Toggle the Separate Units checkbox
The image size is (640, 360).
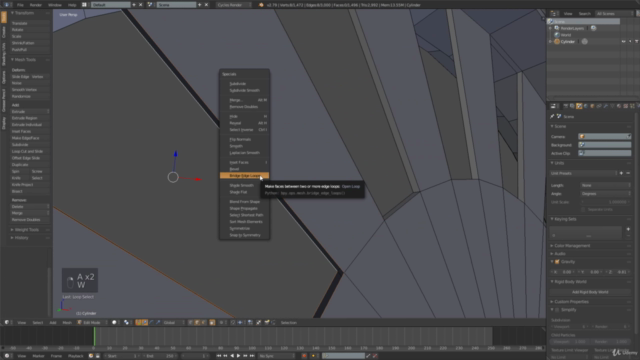(583, 209)
